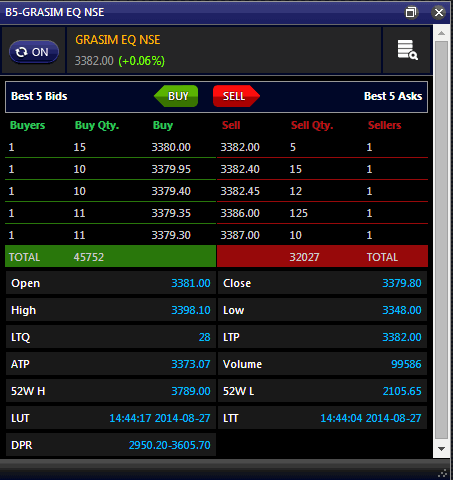Click the window resize grip icon

point(442,473)
